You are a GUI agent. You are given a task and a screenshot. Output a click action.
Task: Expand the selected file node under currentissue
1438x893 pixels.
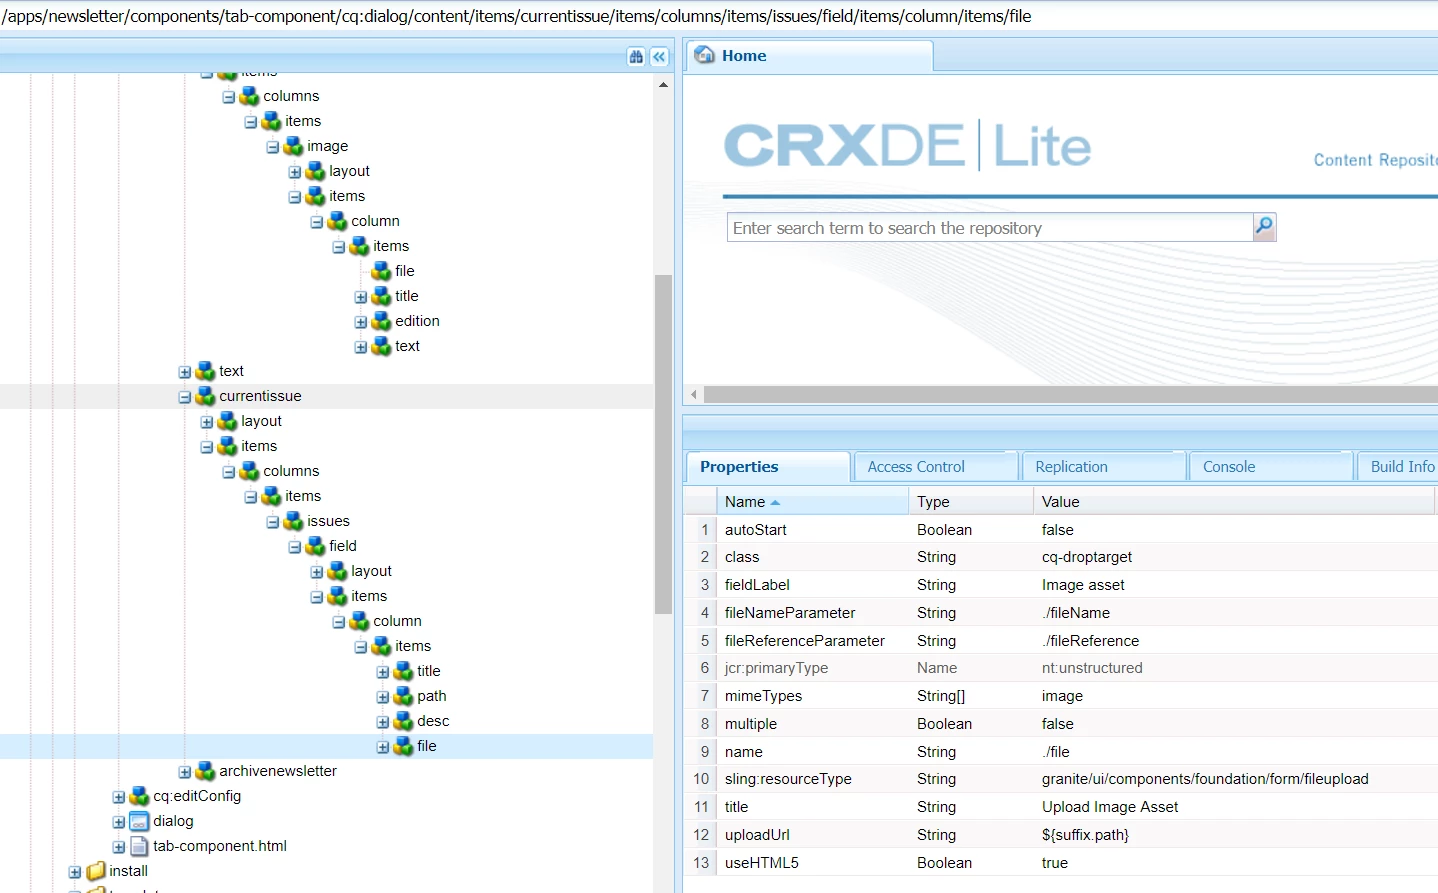point(383,747)
